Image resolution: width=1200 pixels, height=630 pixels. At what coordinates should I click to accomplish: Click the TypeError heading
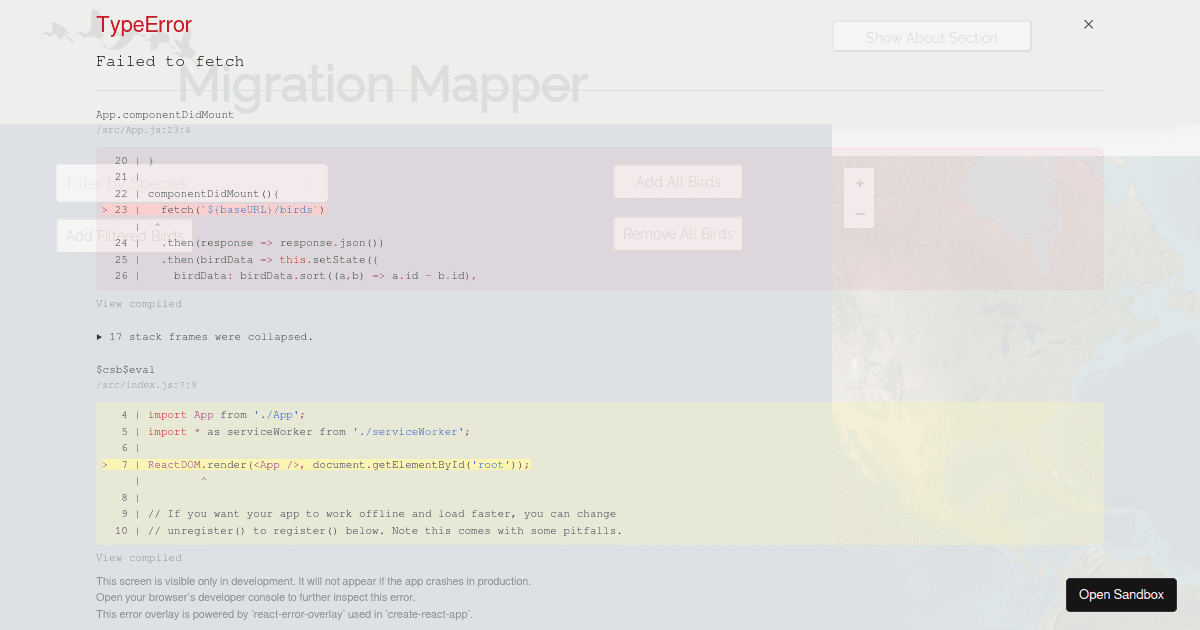[143, 25]
